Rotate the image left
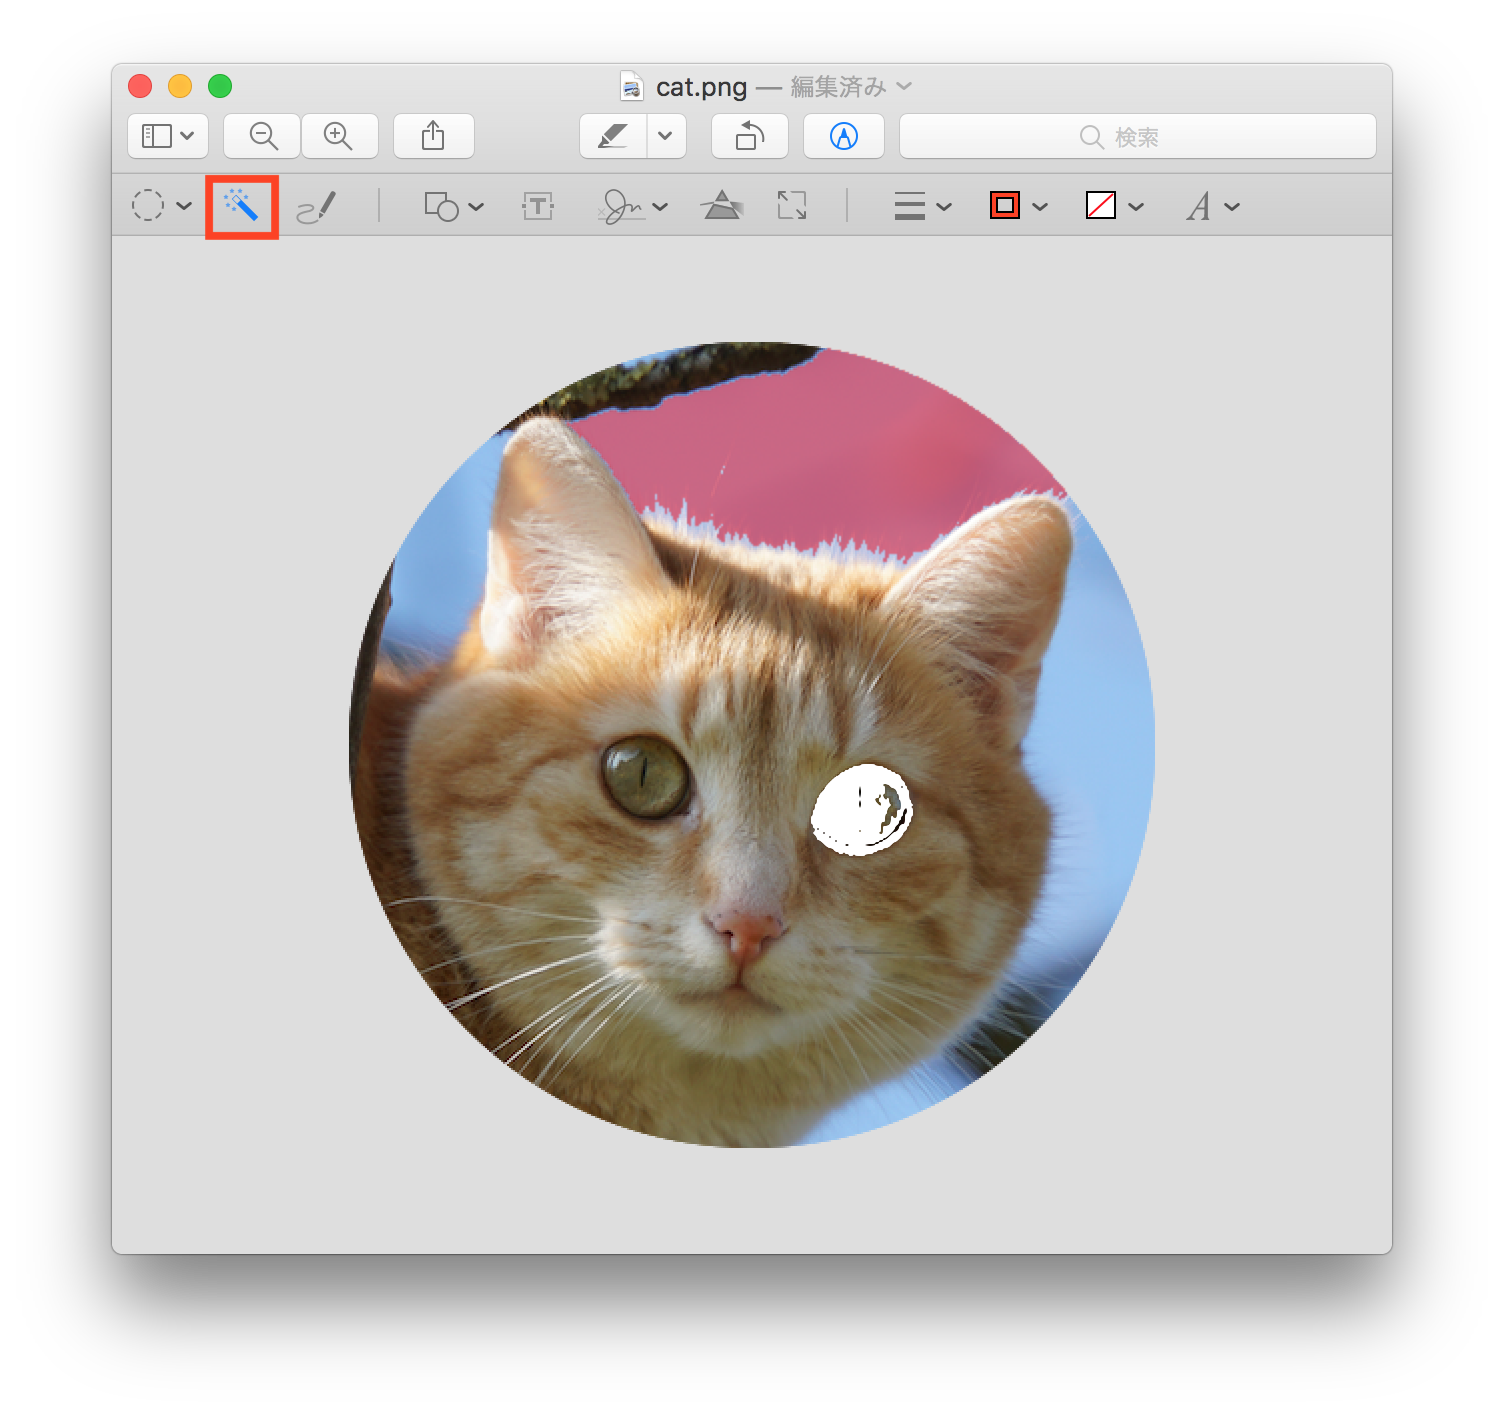This screenshot has height=1414, width=1504. [750, 136]
